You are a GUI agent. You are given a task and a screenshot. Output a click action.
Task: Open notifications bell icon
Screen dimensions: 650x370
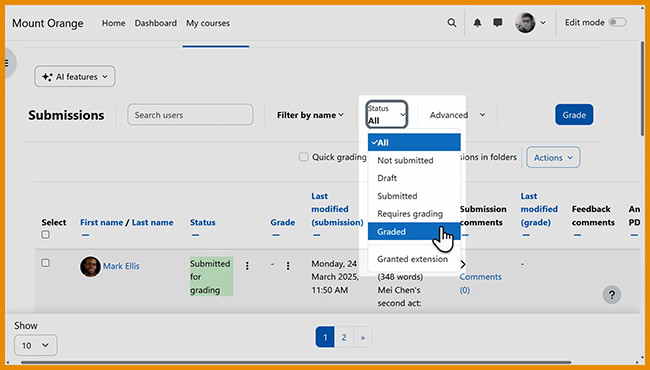(x=477, y=23)
